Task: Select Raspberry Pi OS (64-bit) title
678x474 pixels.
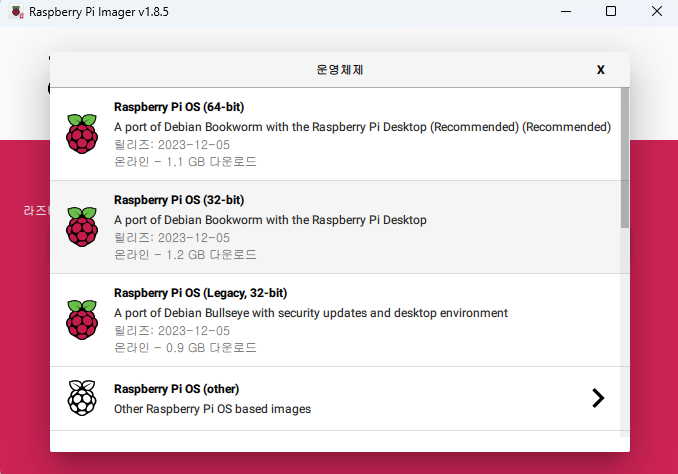Action: pos(179,107)
